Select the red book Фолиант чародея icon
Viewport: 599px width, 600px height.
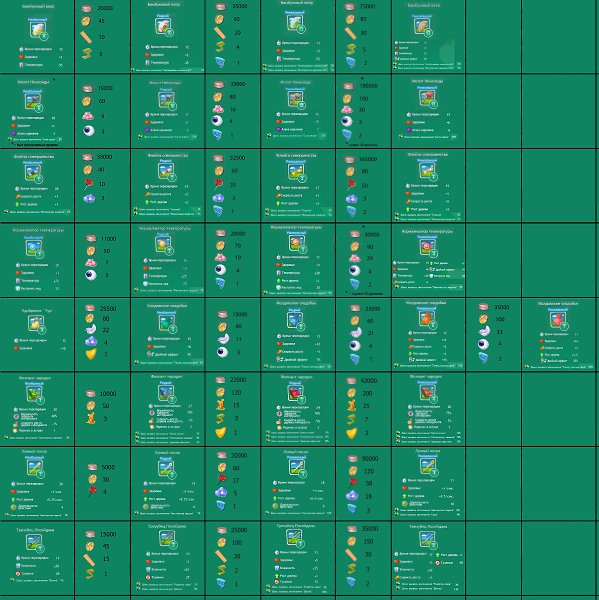tap(296, 393)
